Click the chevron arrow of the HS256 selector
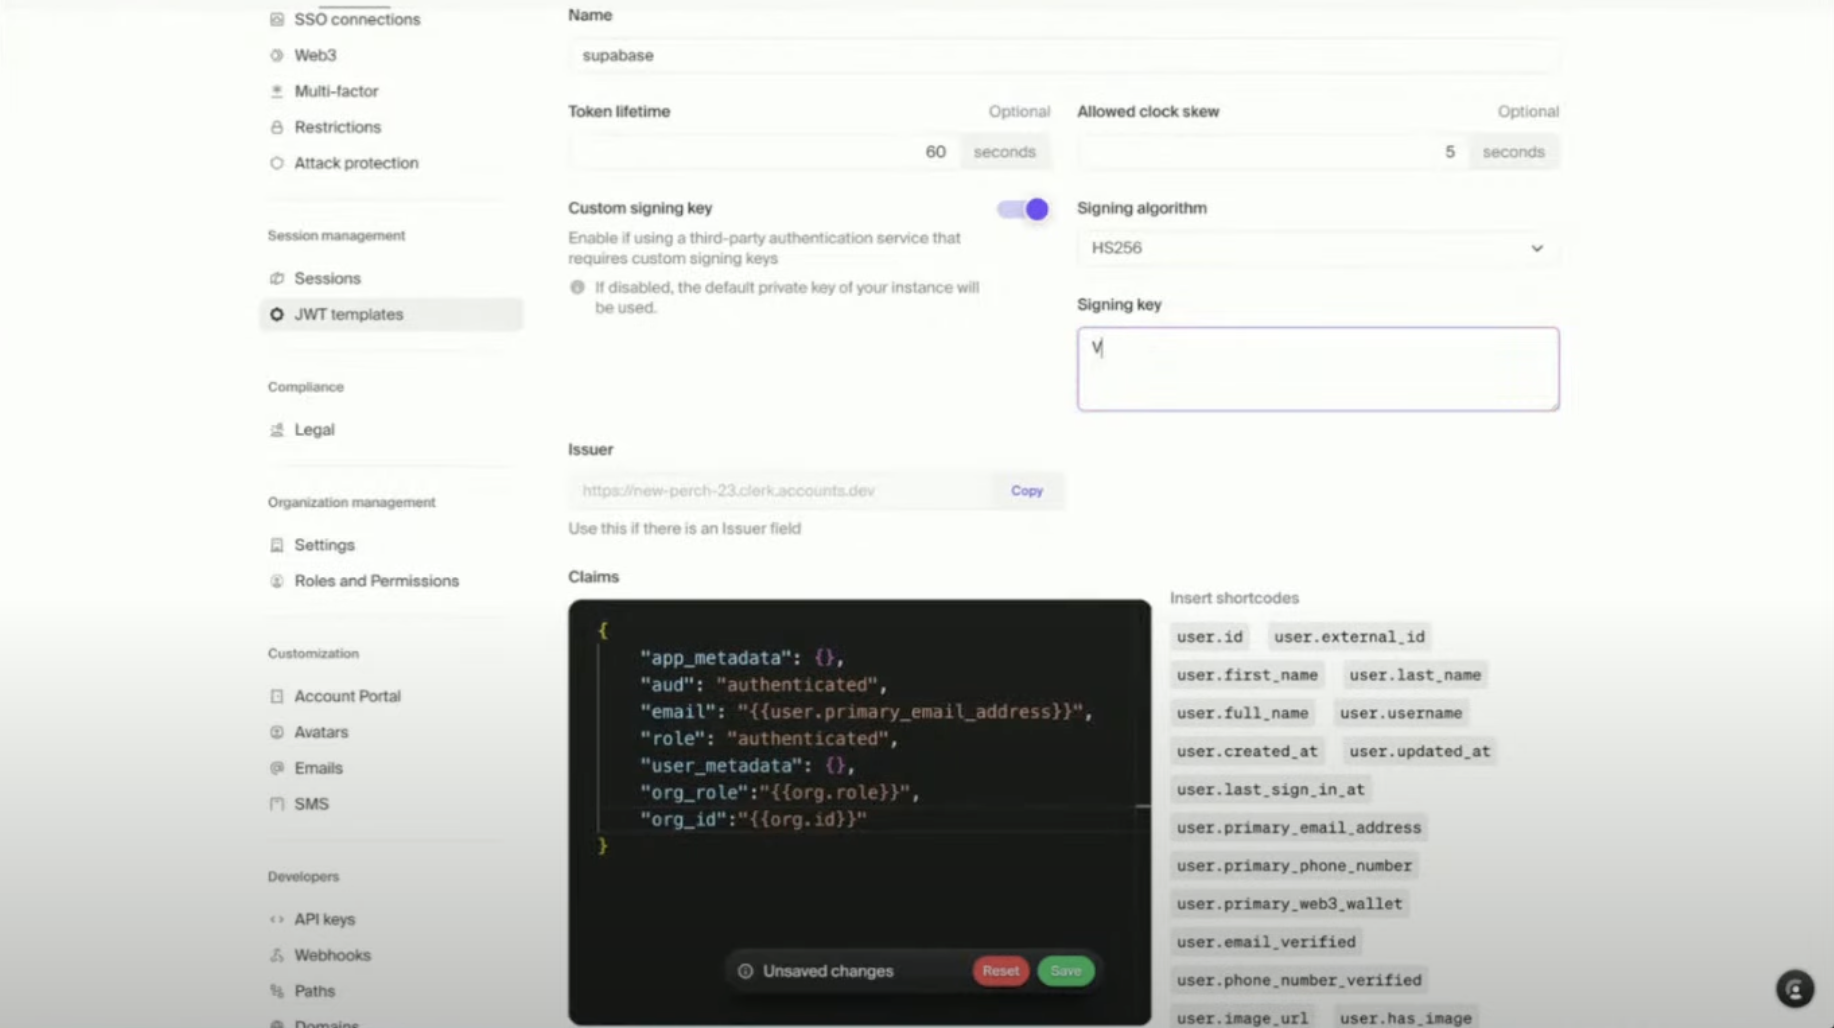The width and height of the screenshot is (1834, 1028). 1537,248
